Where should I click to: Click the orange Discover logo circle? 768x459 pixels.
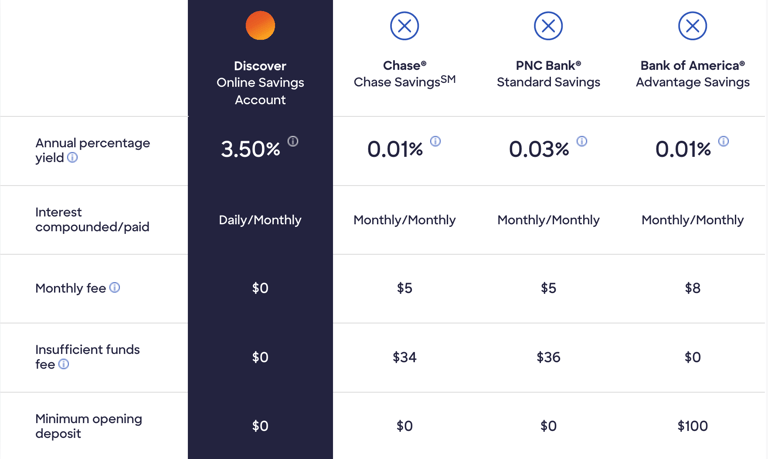(260, 25)
